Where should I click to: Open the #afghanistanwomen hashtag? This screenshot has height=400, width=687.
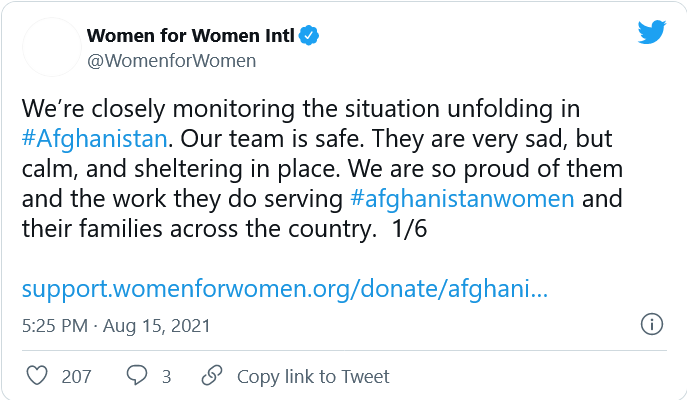click(x=462, y=197)
